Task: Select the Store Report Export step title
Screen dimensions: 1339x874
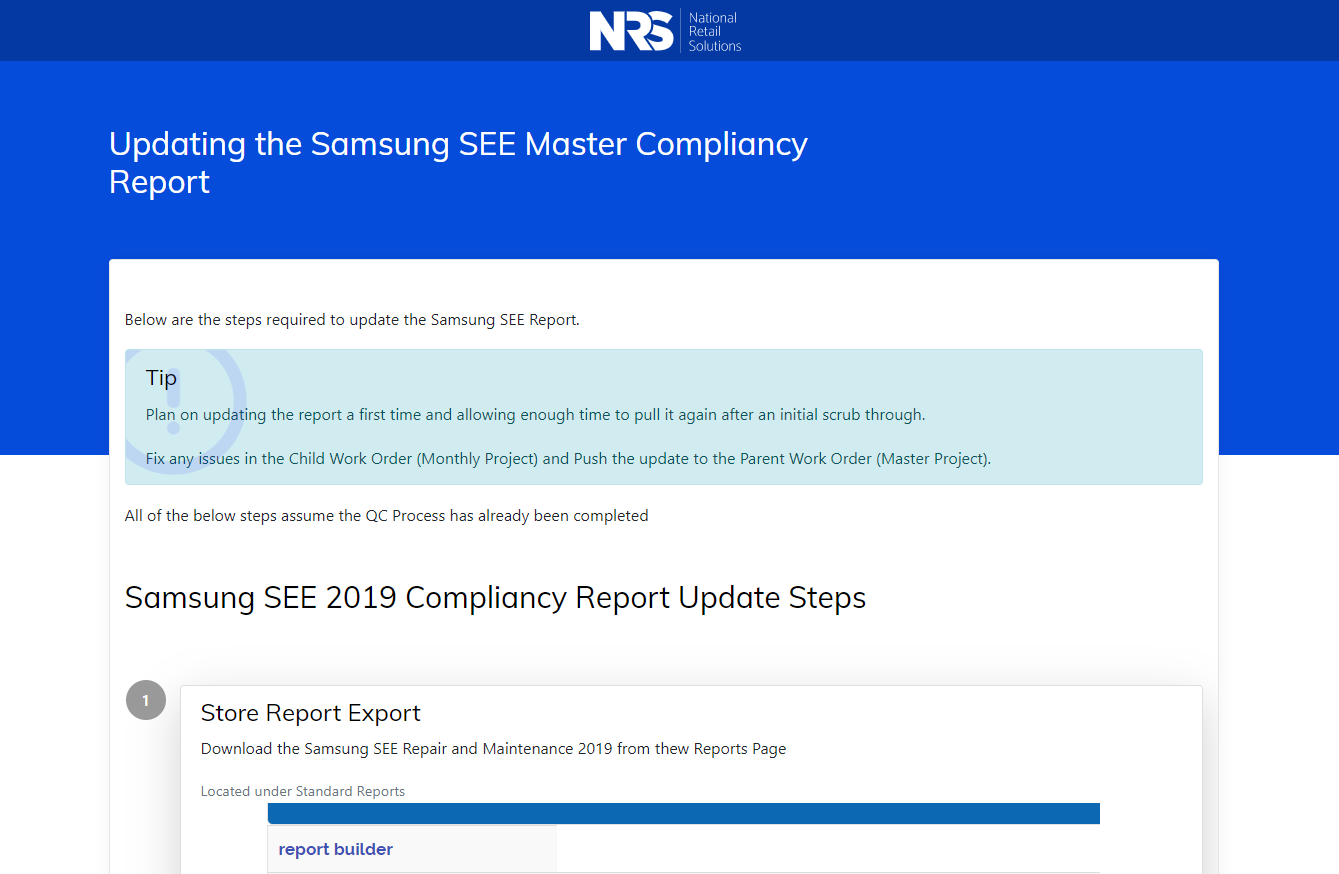Action: pyautogui.click(x=310, y=713)
